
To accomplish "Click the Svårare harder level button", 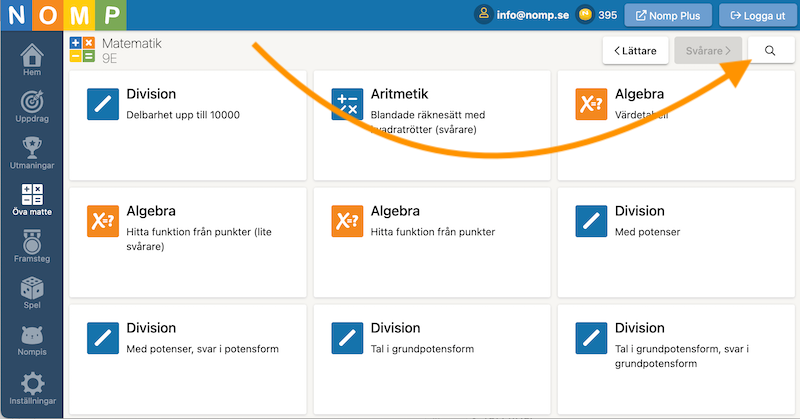I will coord(708,51).
